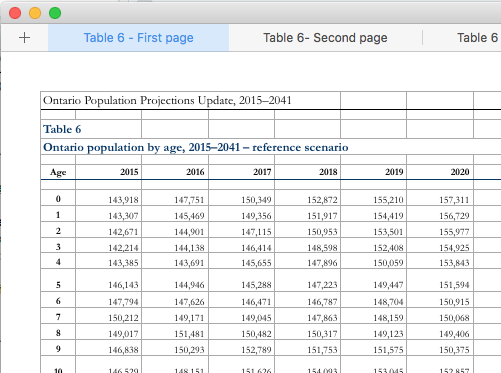501x373 pixels.
Task: Select the age 0 row label
Action: point(58,198)
